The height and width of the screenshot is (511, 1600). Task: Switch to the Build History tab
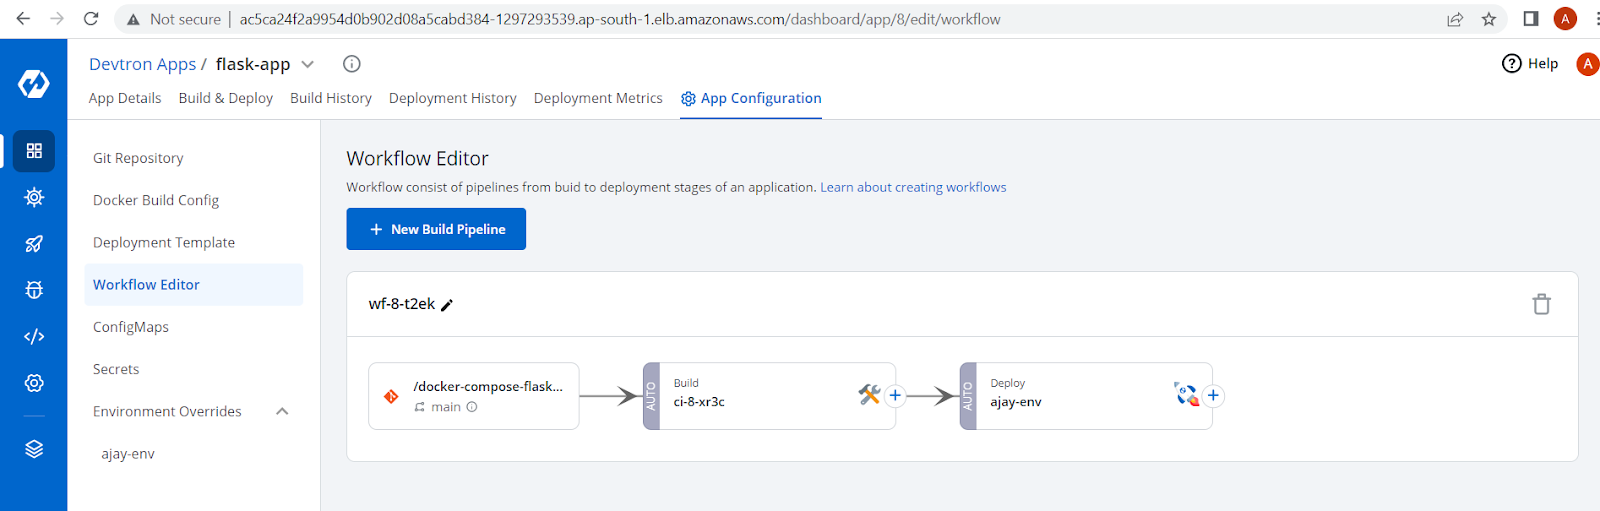coord(330,98)
